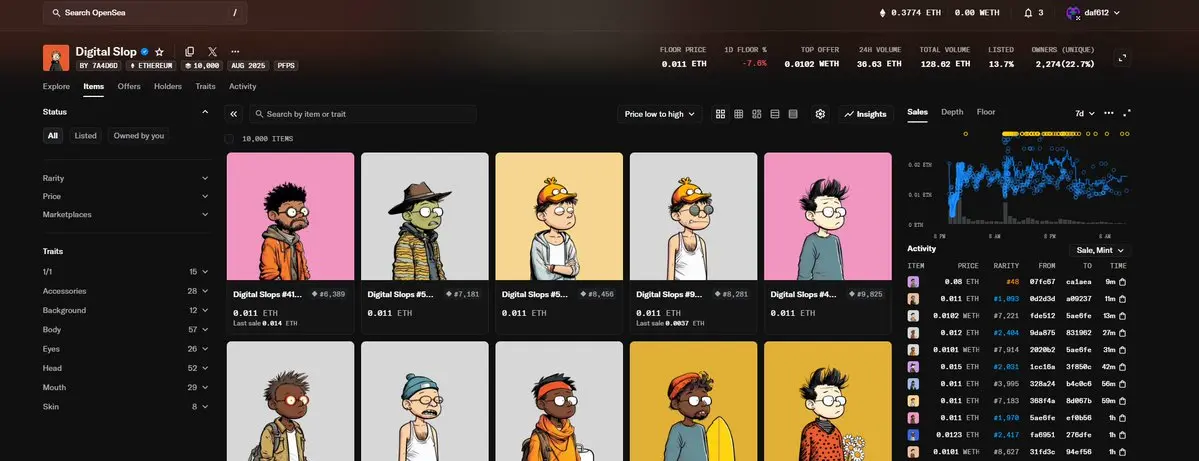Screen dimensions: 1199x461
Task: Click the 0.00 WETH balance
Action: point(976,13)
